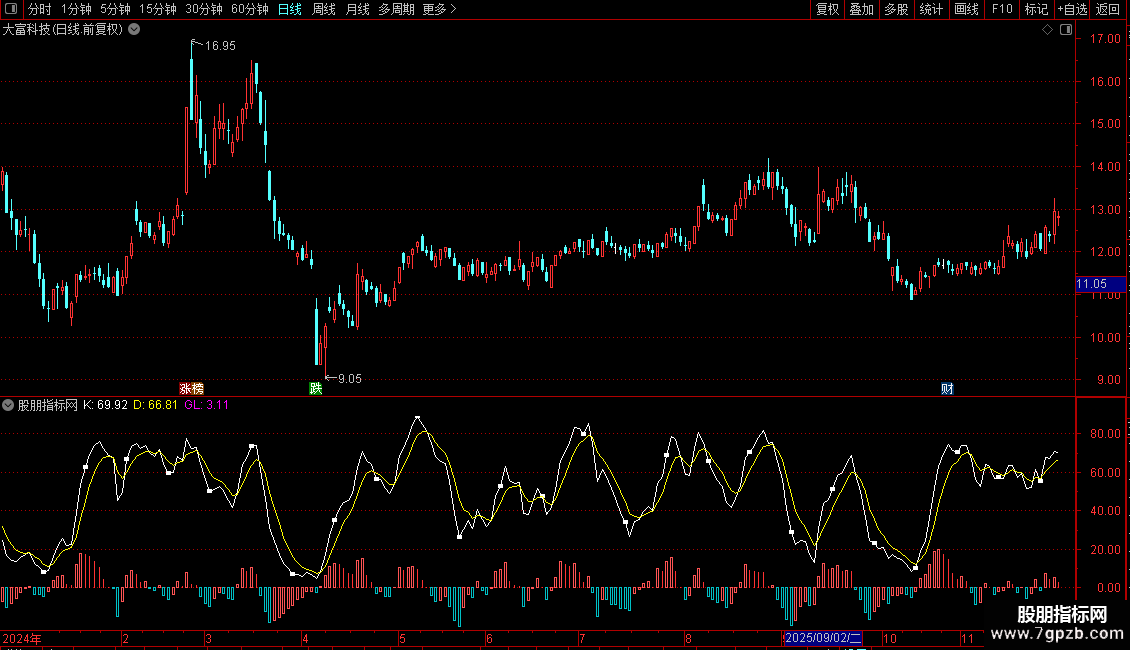Click the 复权 adjustment button

tap(827, 9)
